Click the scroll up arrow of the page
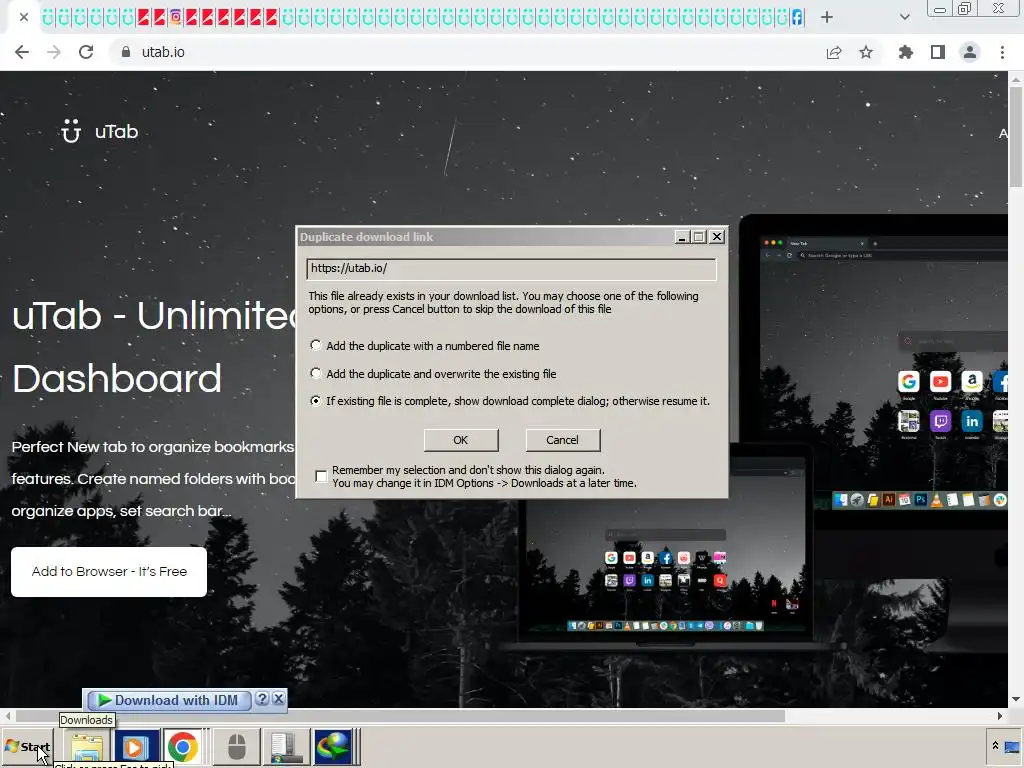This screenshot has height=768, width=1024. 1016,80
